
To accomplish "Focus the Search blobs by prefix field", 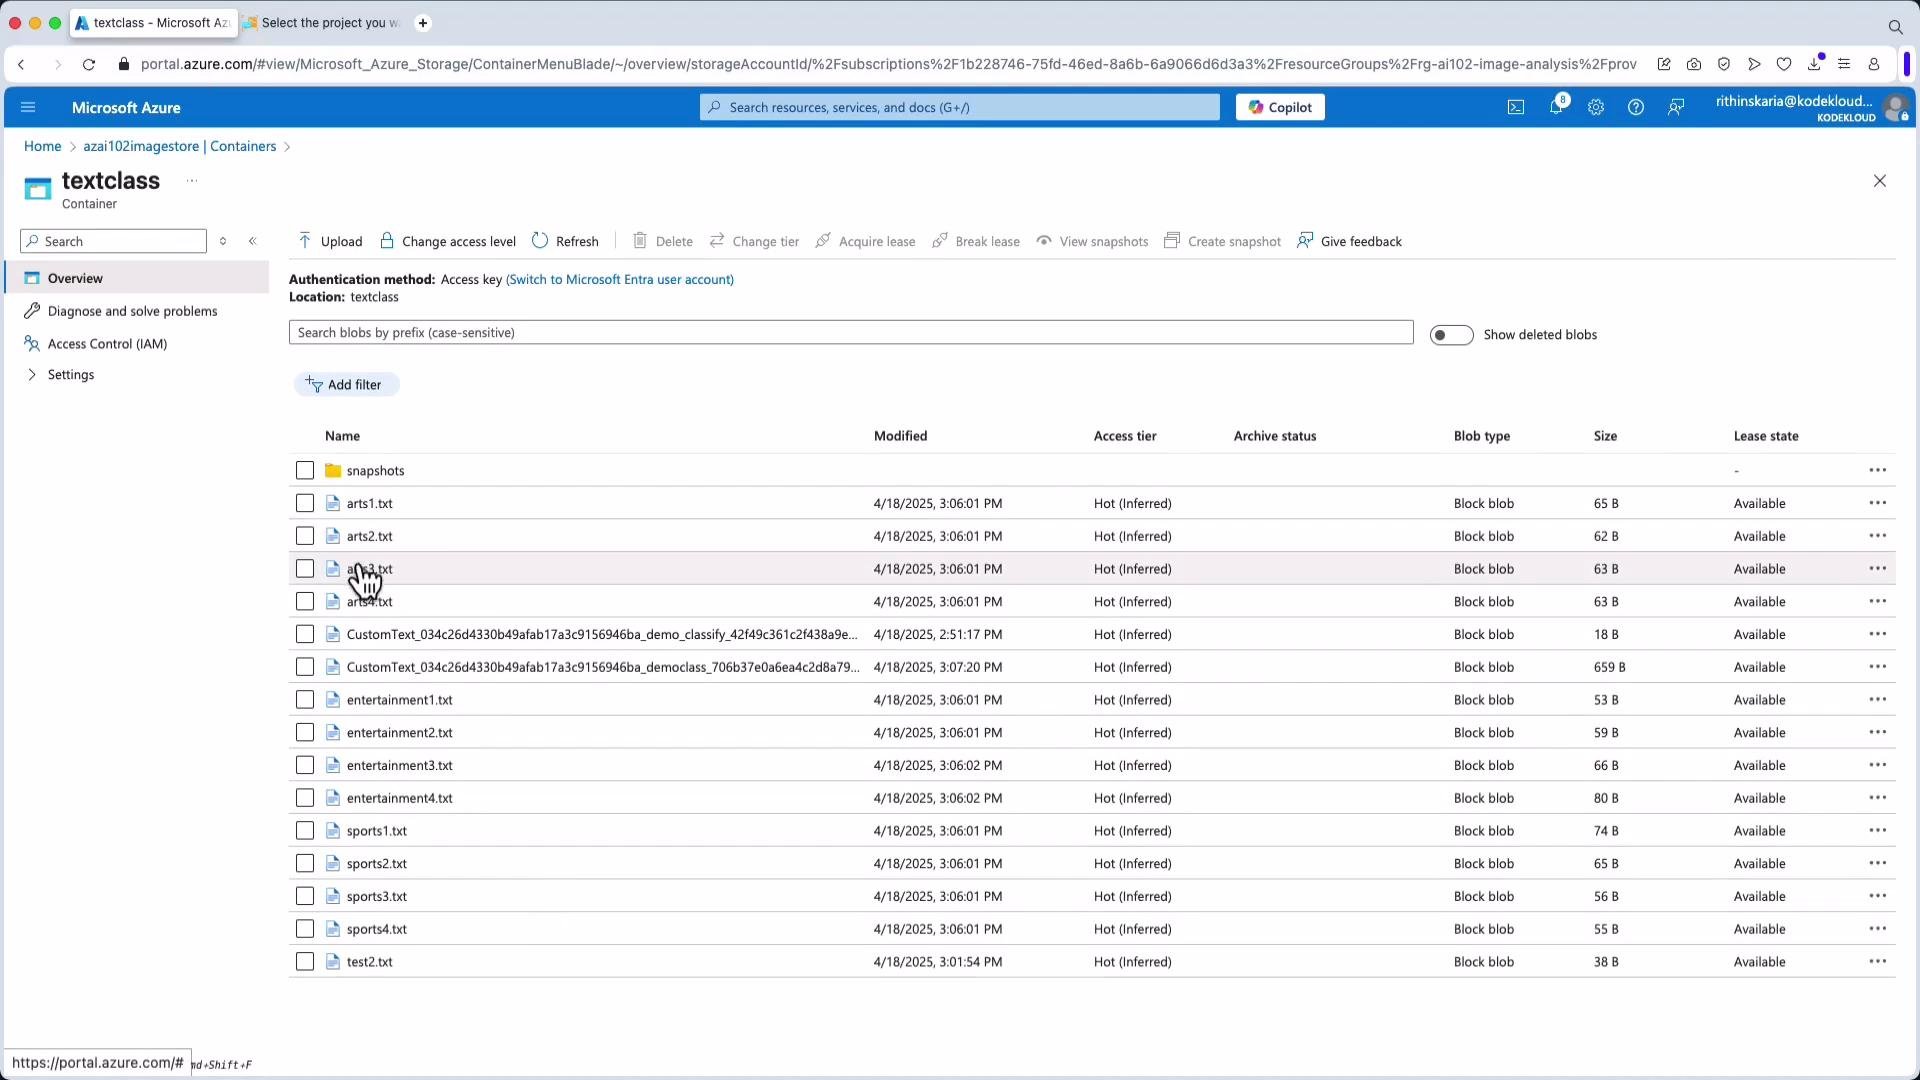I will point(851,333).
